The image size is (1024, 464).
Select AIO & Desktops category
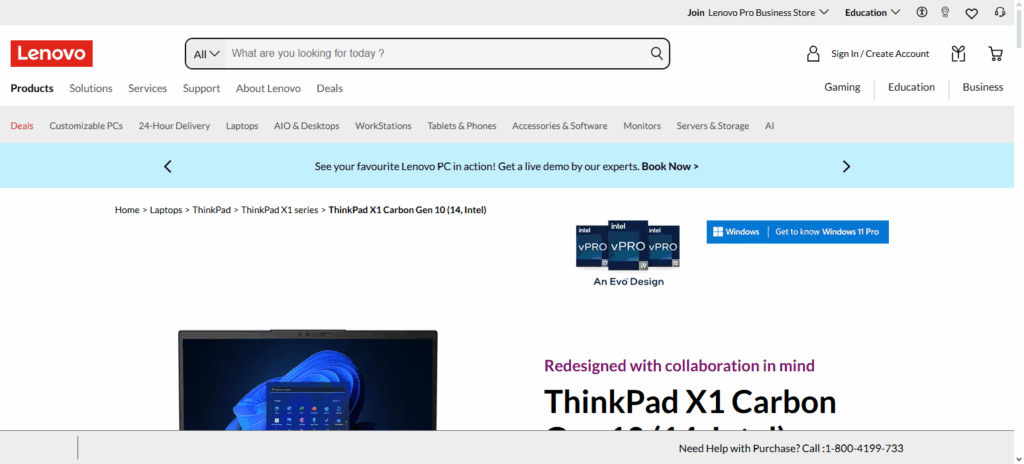307,125
